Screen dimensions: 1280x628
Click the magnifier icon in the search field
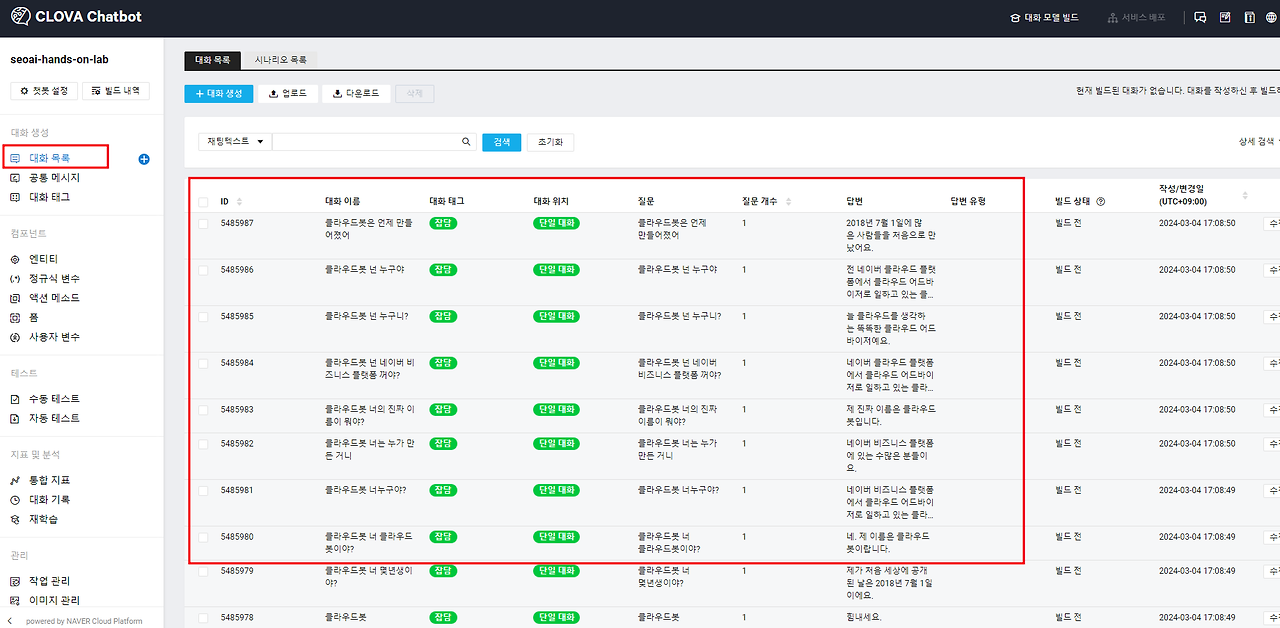pos(466,142)
